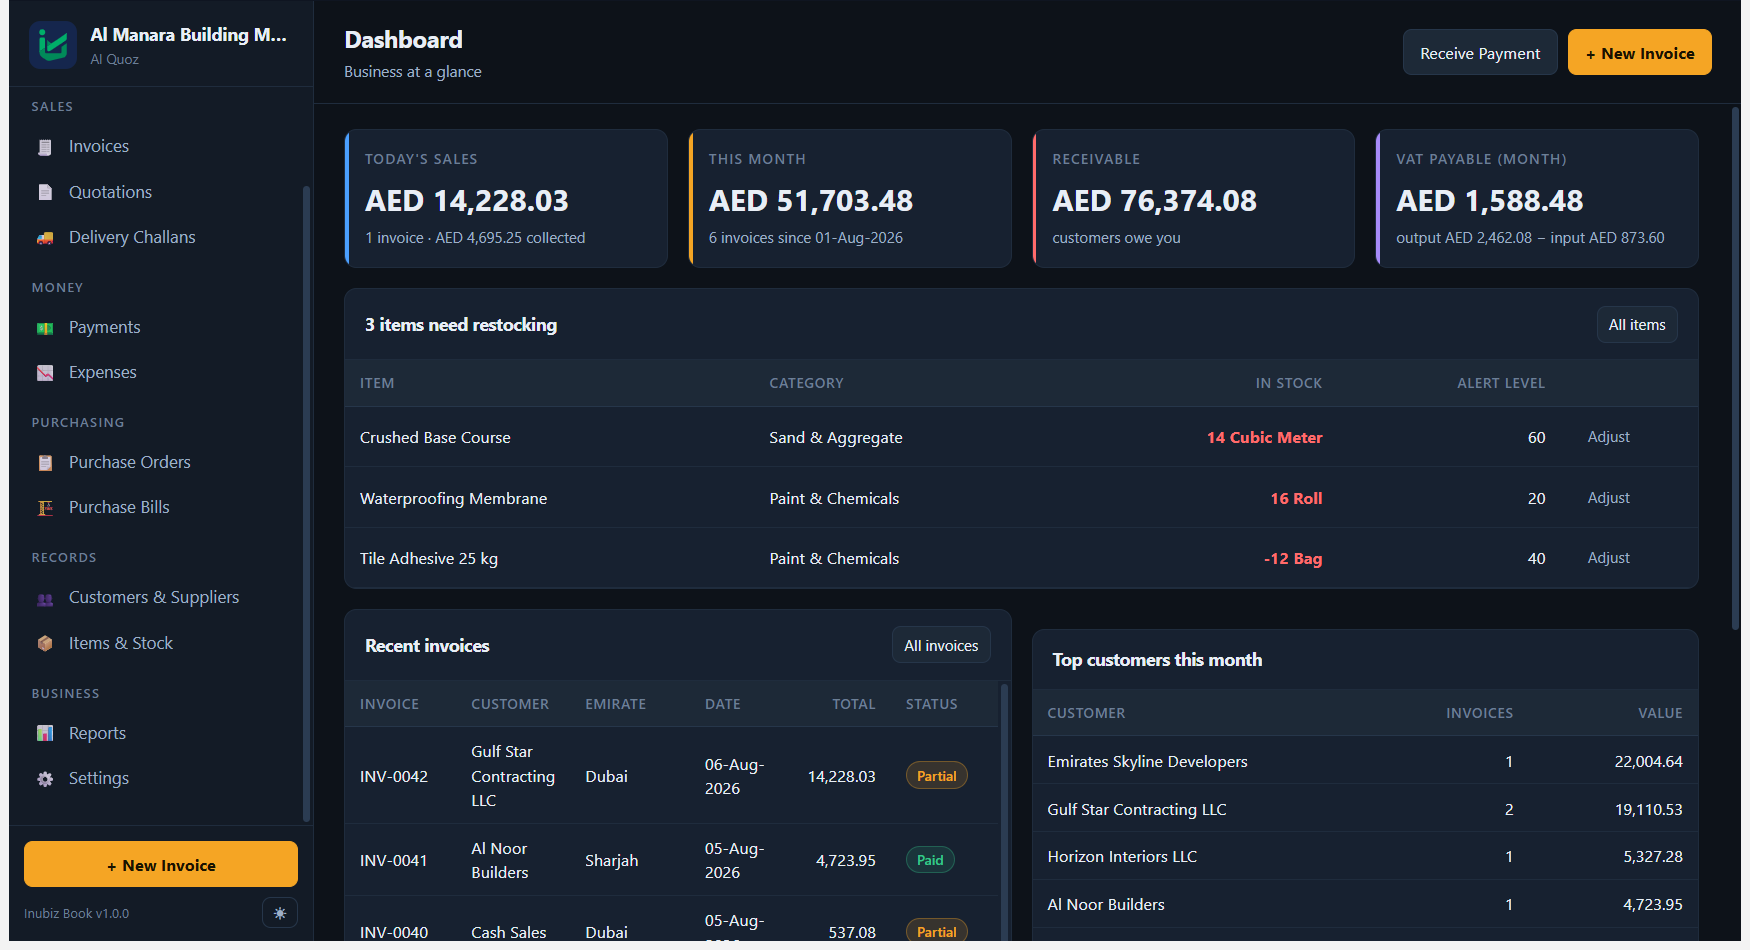Click the Expenses chart icon
Viewport: 1750px width, 950px height.
pyautogui.click(x=45, y=373)
